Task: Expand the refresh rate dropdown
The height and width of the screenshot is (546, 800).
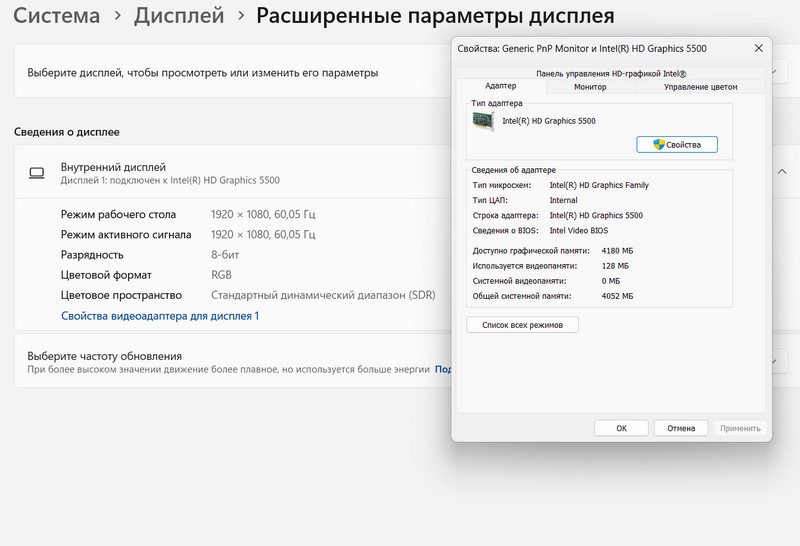Action: pyautogui.click(x=777, y=362)
